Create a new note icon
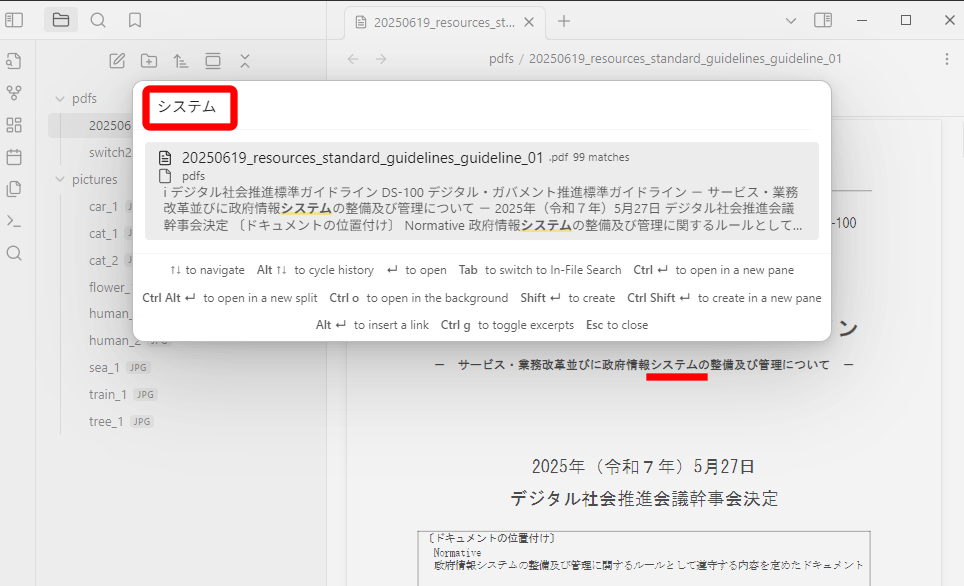 [117, 61]
